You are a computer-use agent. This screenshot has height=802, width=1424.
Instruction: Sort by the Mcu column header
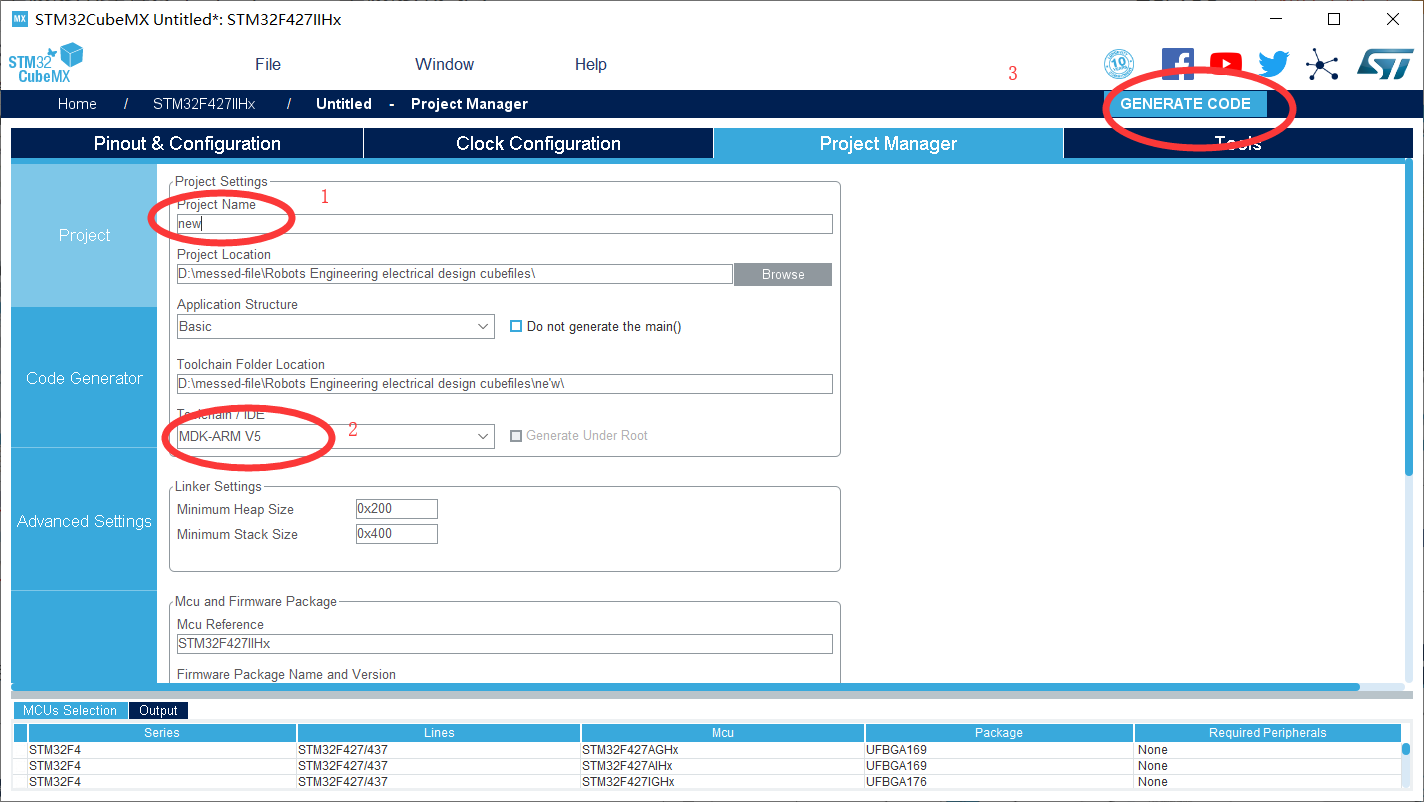723,733
